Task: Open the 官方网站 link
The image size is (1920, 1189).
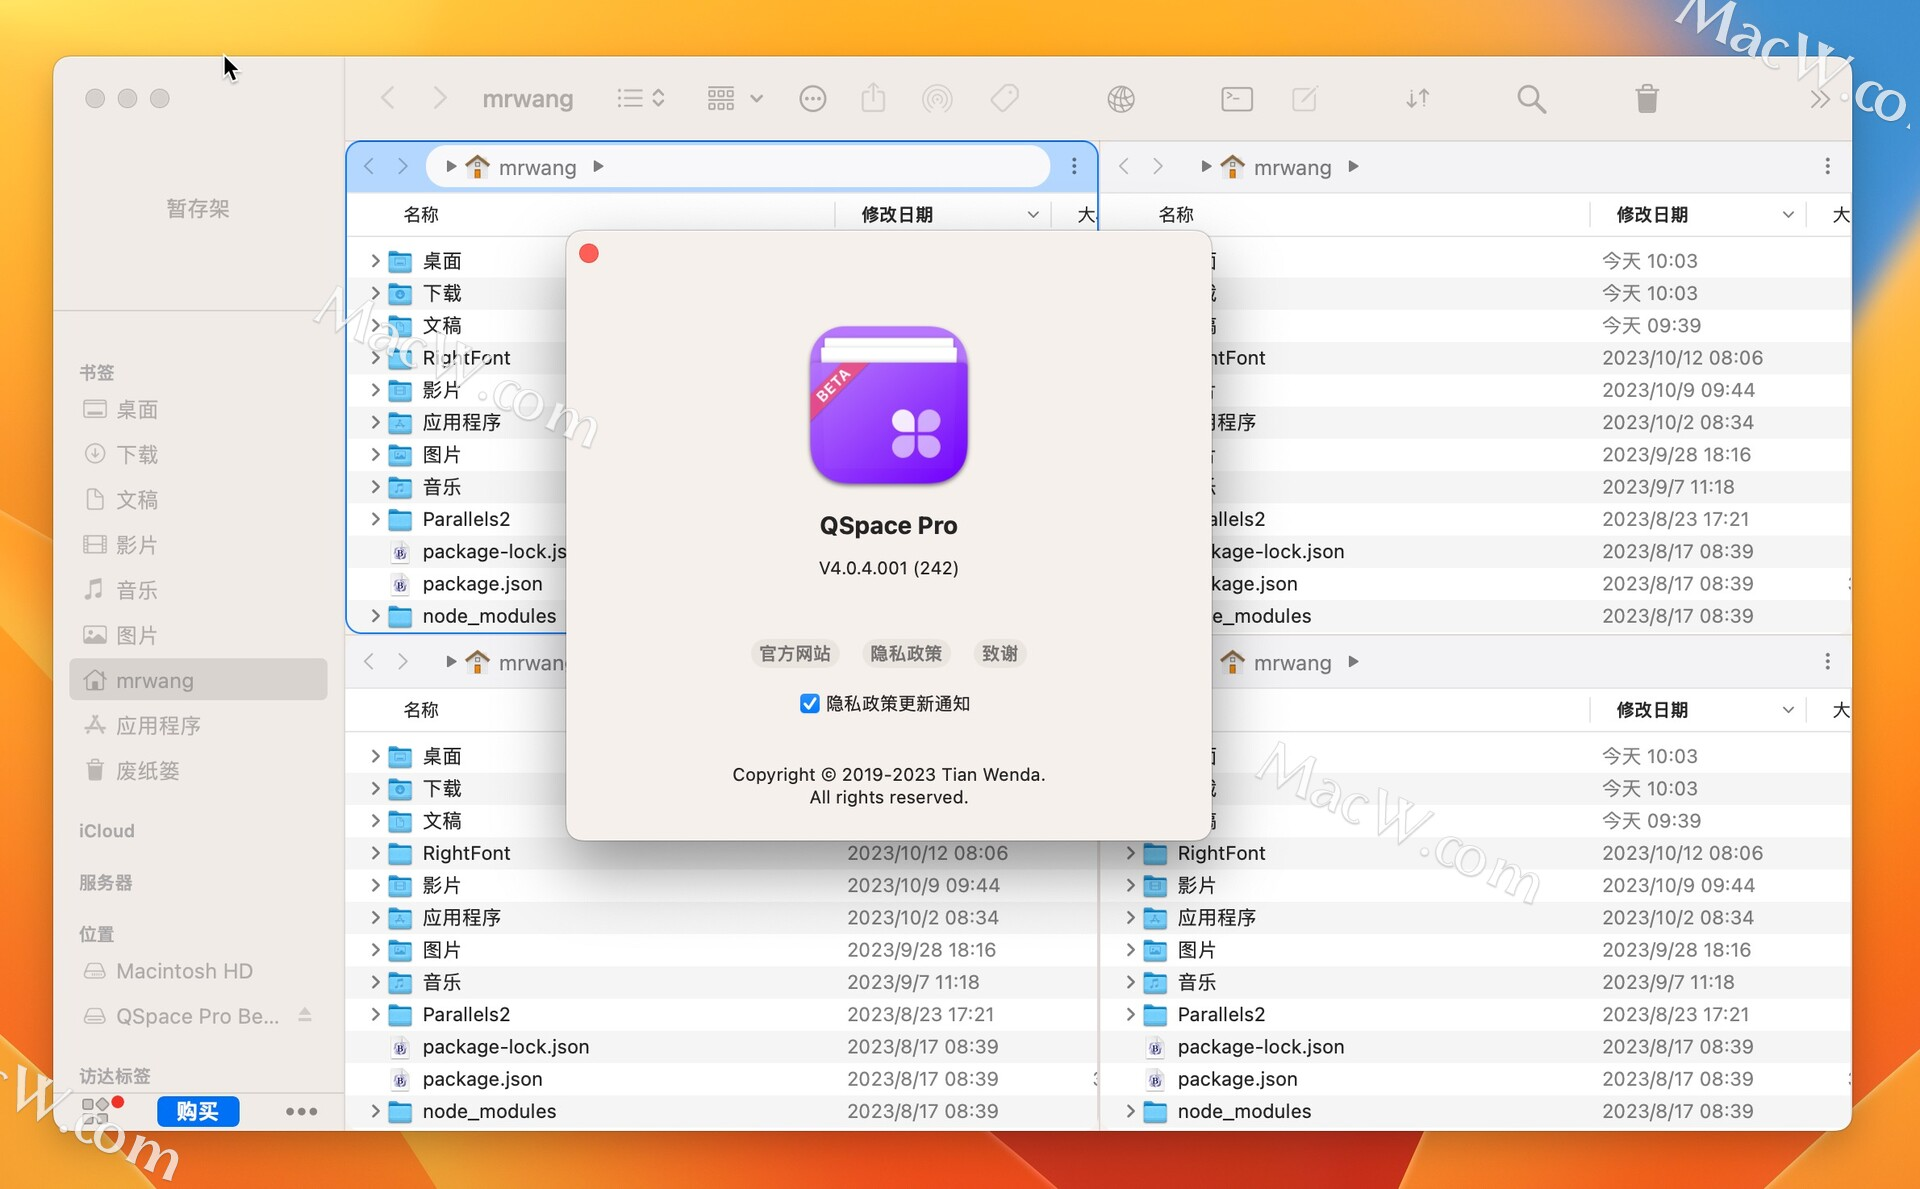Action: coord(795,653)
